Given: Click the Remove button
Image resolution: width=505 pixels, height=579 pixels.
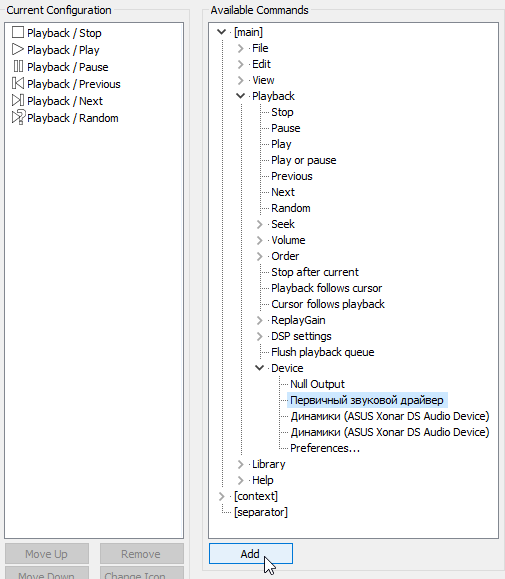Looking at the screenshot, I should pos(141,554).
